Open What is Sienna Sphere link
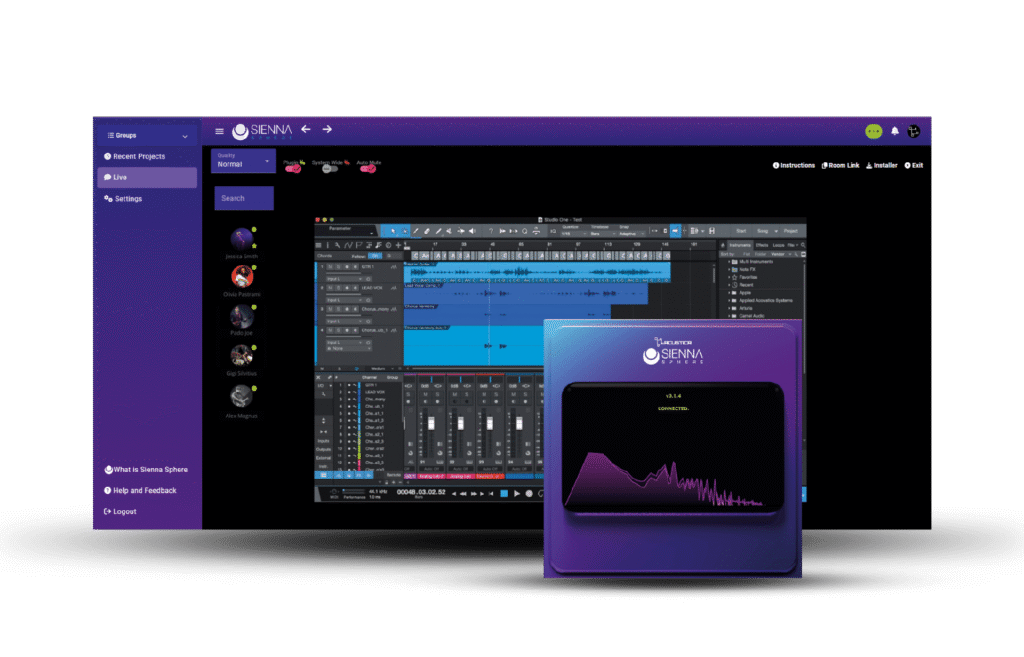This screenshot has width=1024, height=657. (146, 470)
